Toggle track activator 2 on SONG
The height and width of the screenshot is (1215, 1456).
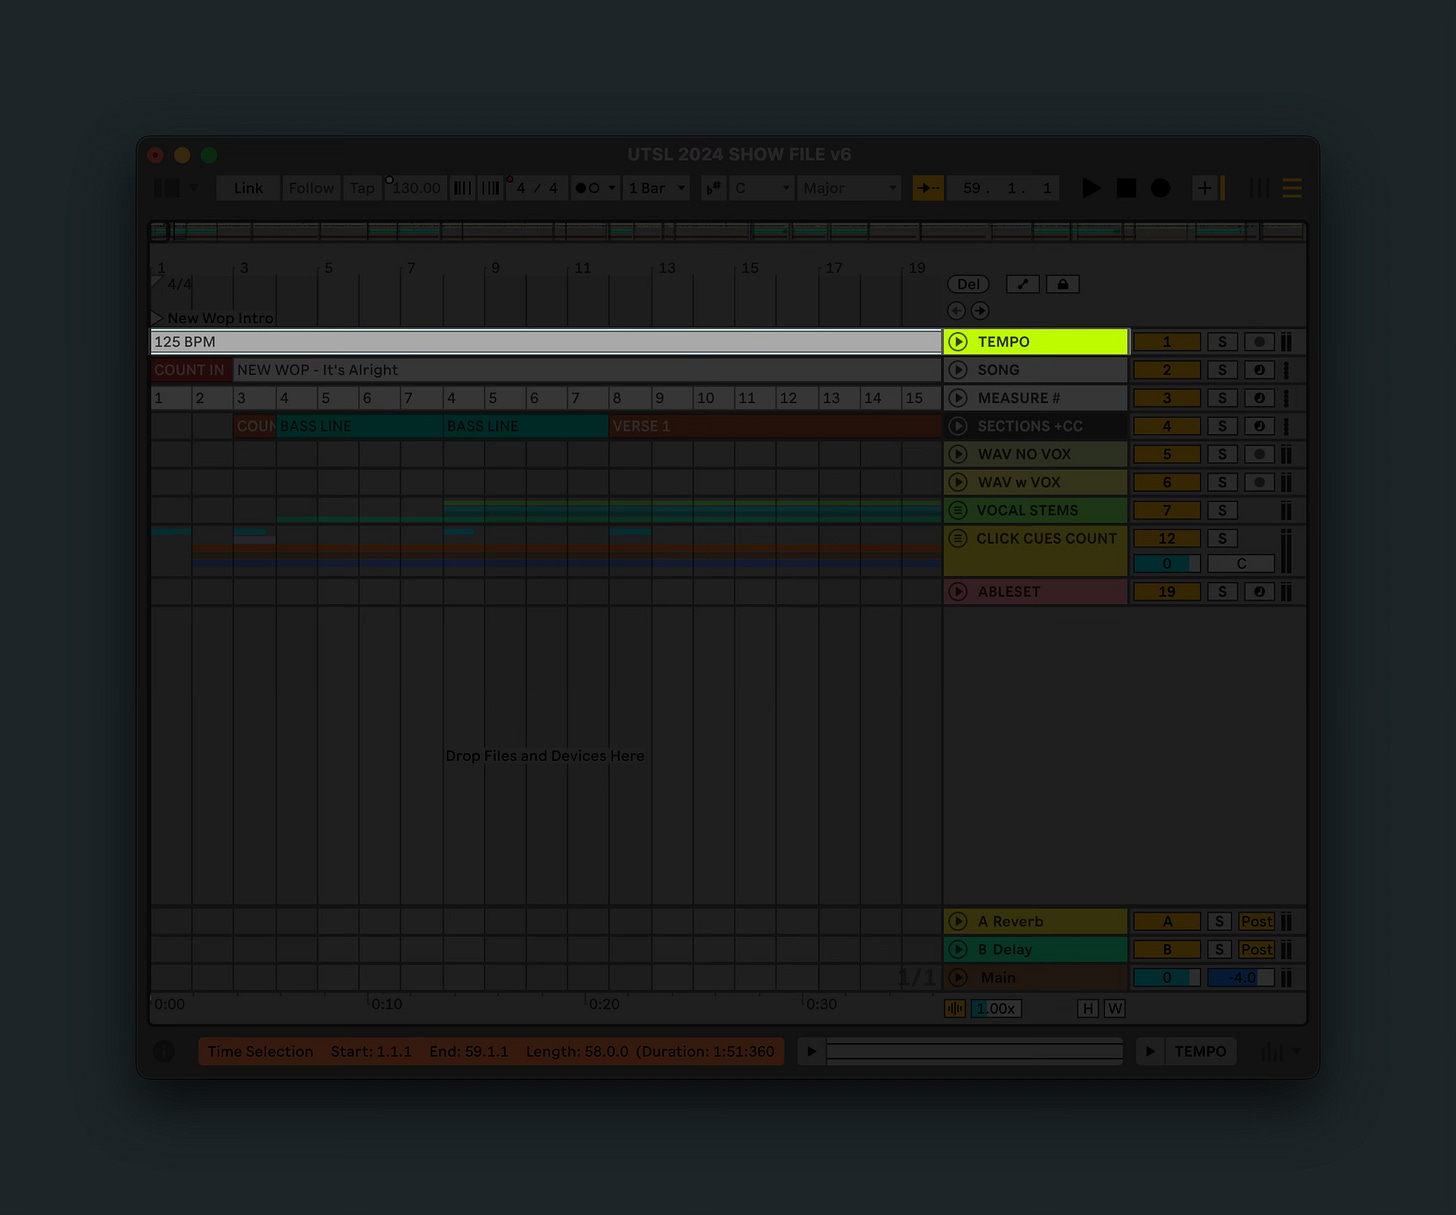pos(1167,370)
